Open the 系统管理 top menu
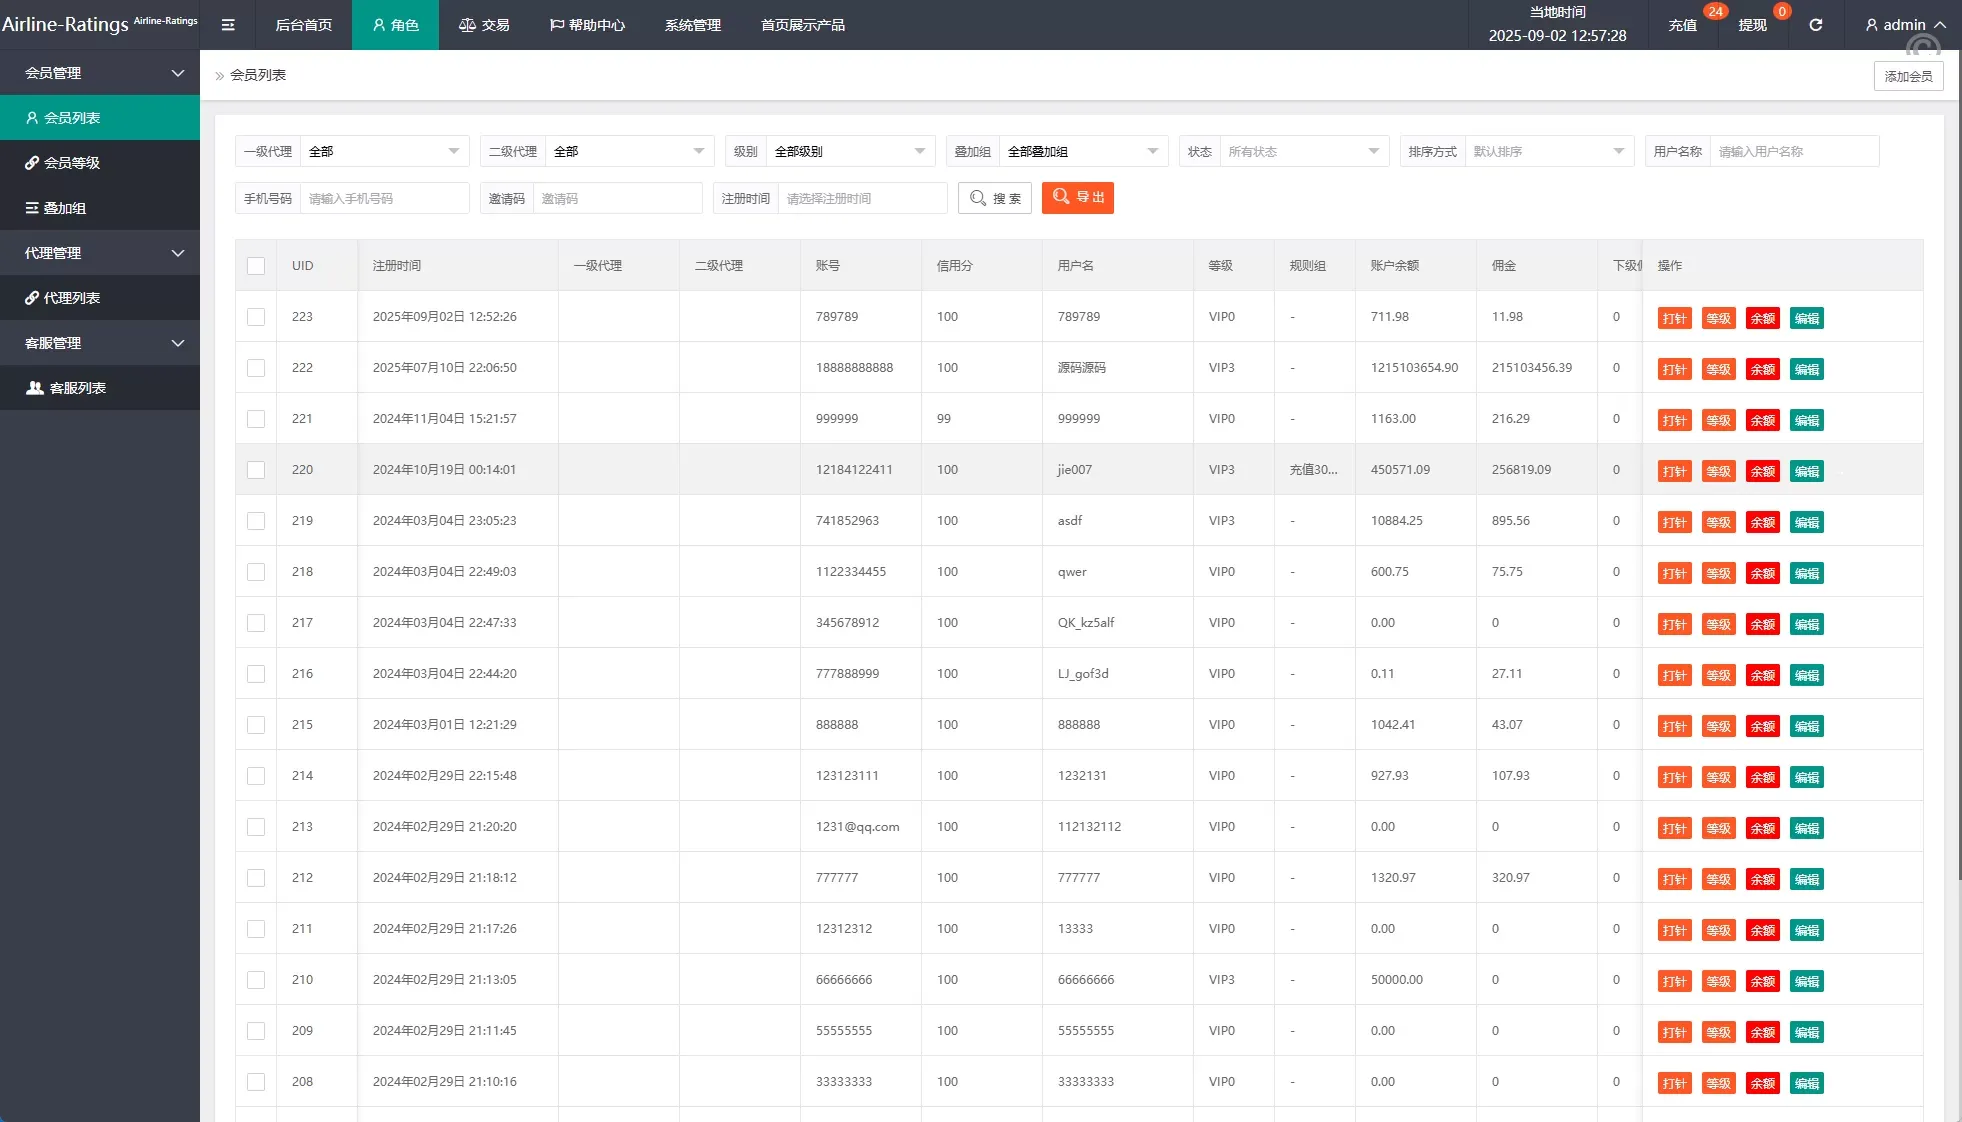 click(x=692, y=25)
